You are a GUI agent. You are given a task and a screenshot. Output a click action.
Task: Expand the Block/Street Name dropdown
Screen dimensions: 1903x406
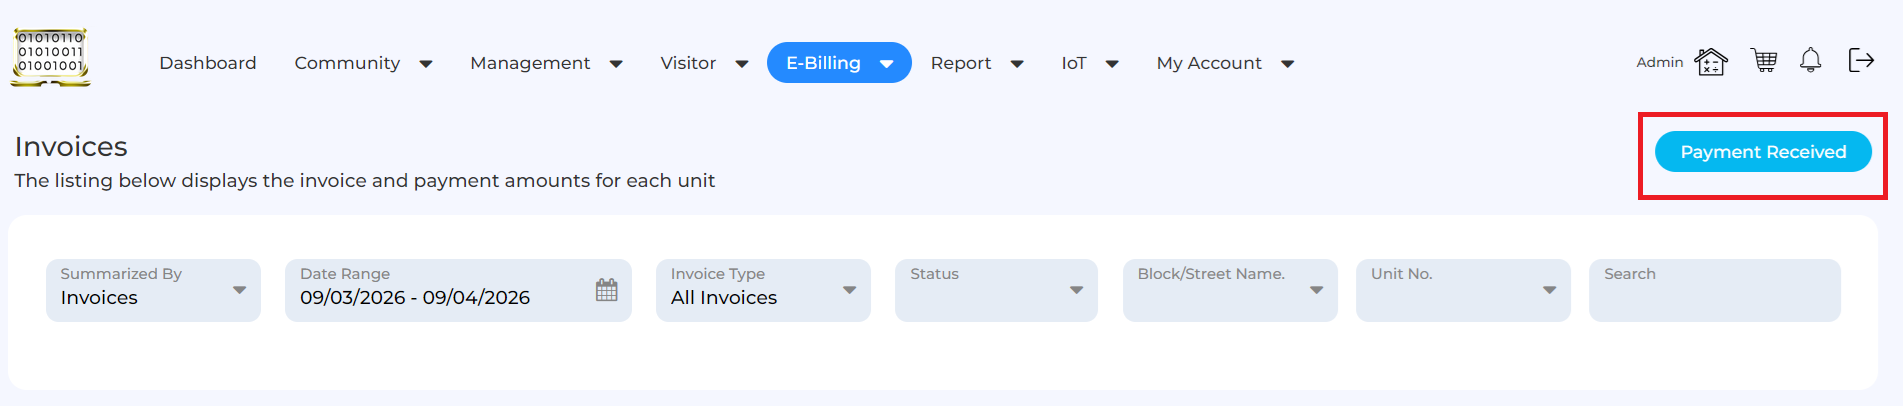(1229, 290)
